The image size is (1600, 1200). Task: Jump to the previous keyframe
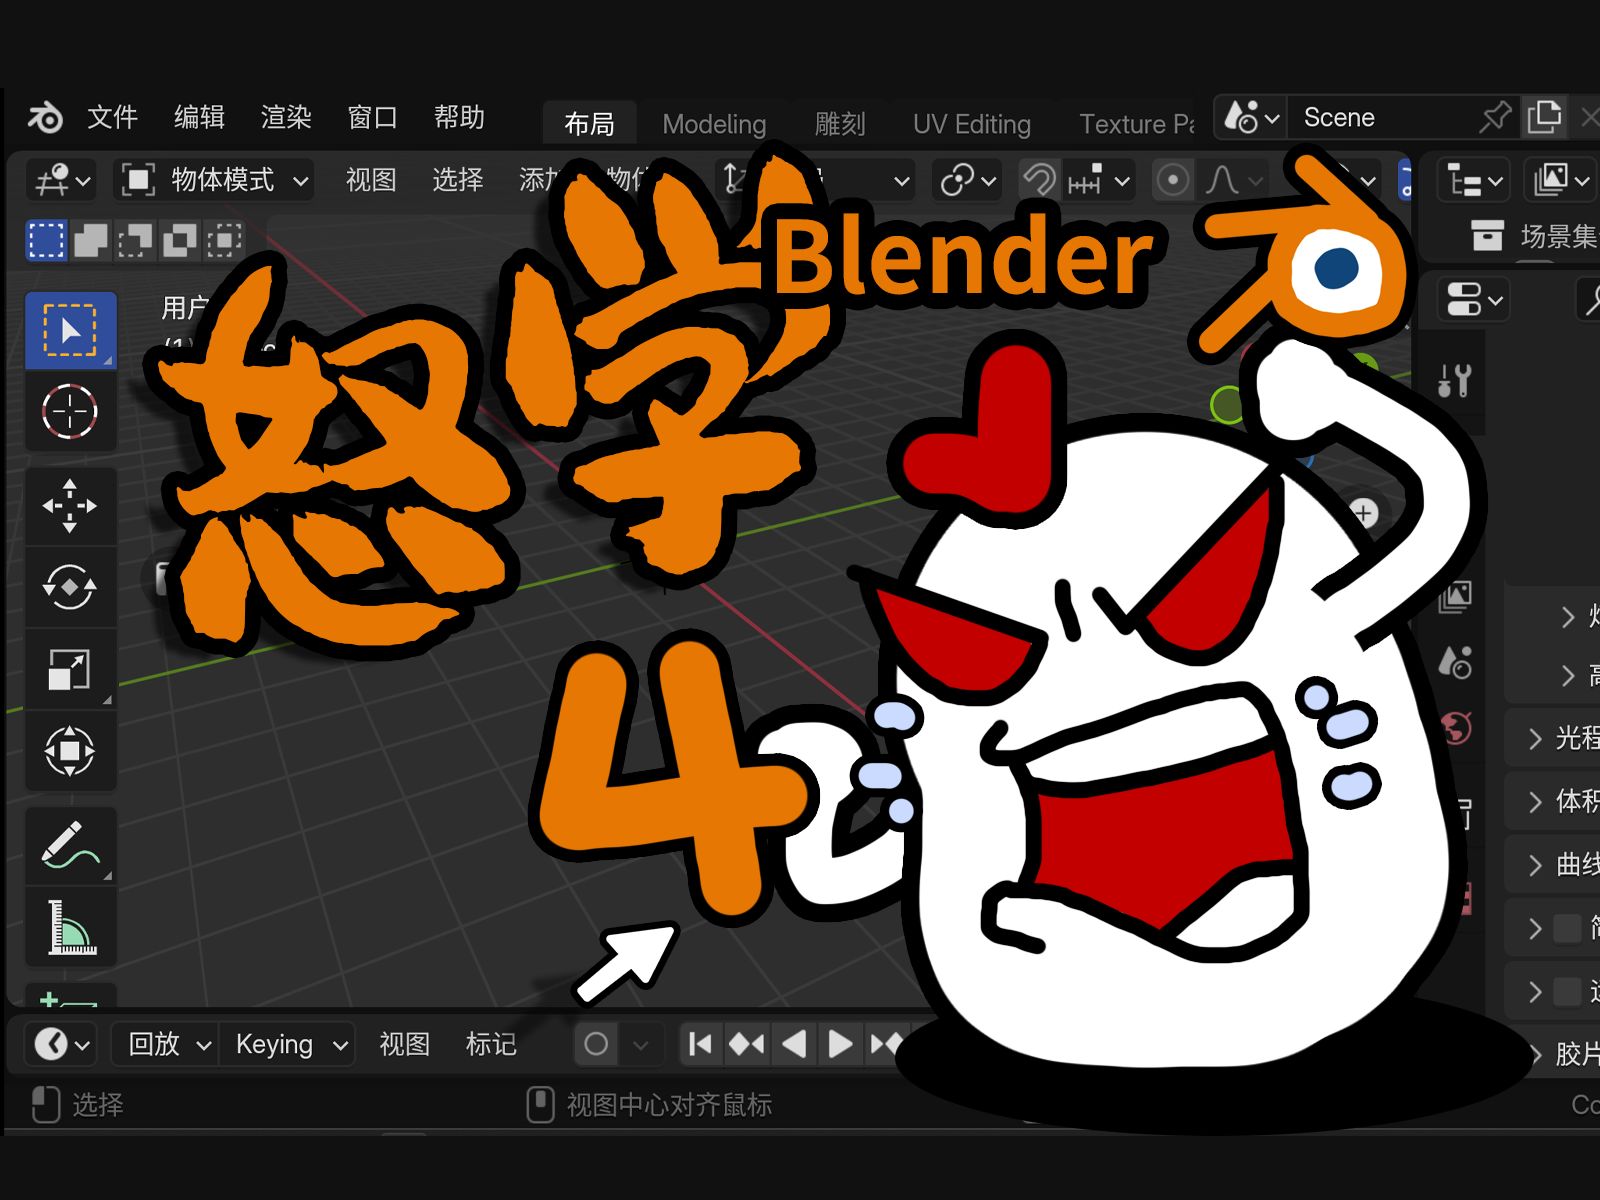tap(746, 1045)
